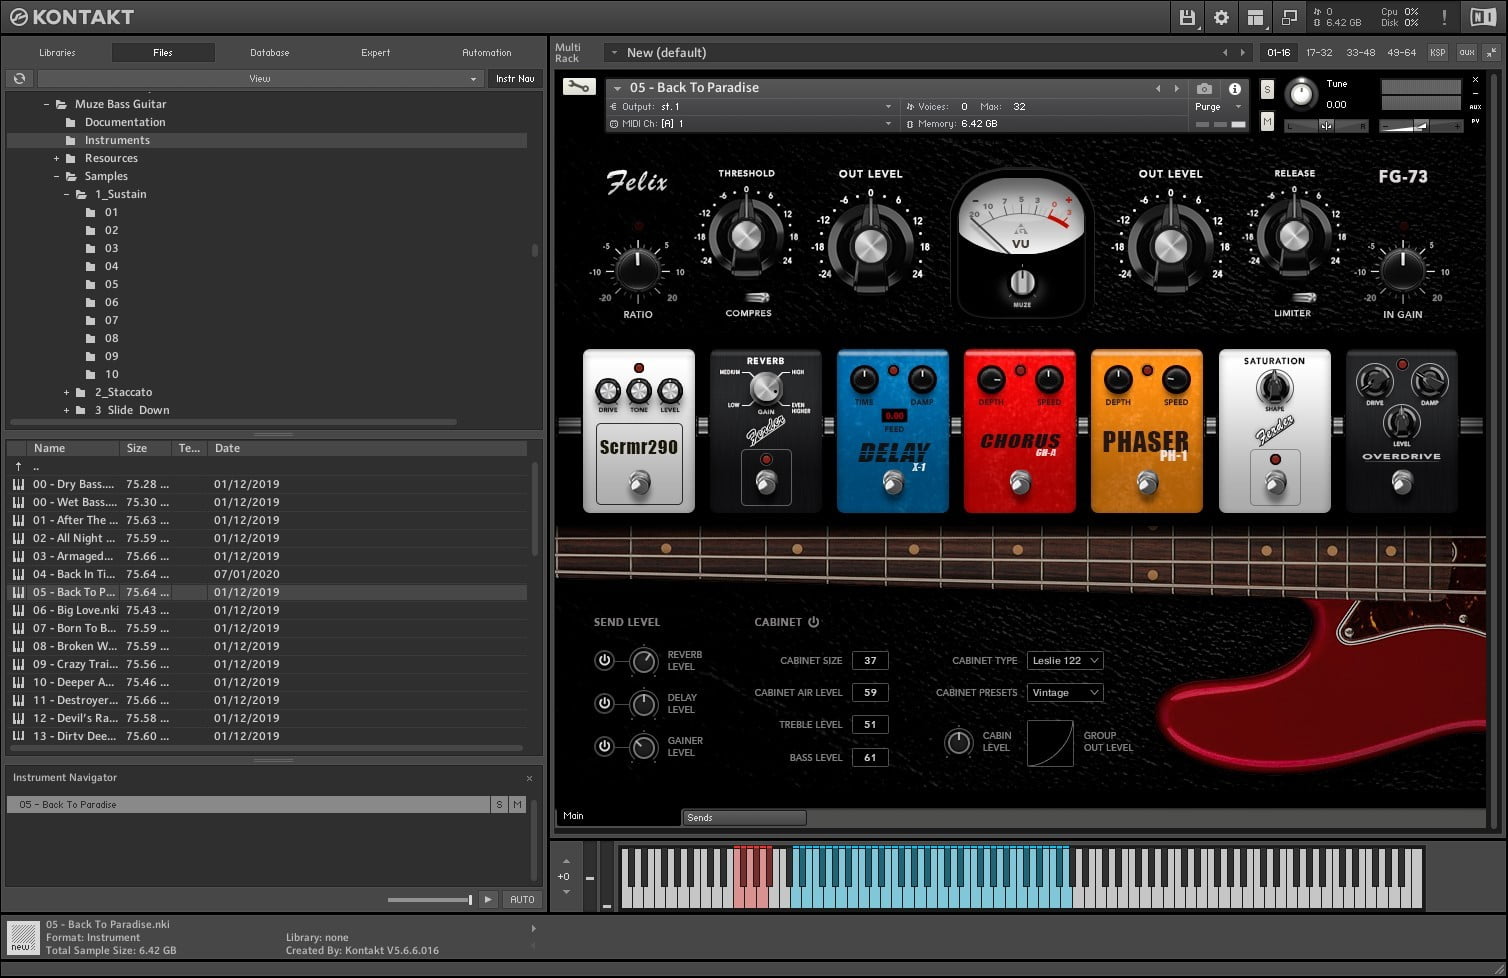Play preview sample button
Image resolution: width=1508 pixels, height=978 pixels.
pyautogui.click(x=488, y=899)
